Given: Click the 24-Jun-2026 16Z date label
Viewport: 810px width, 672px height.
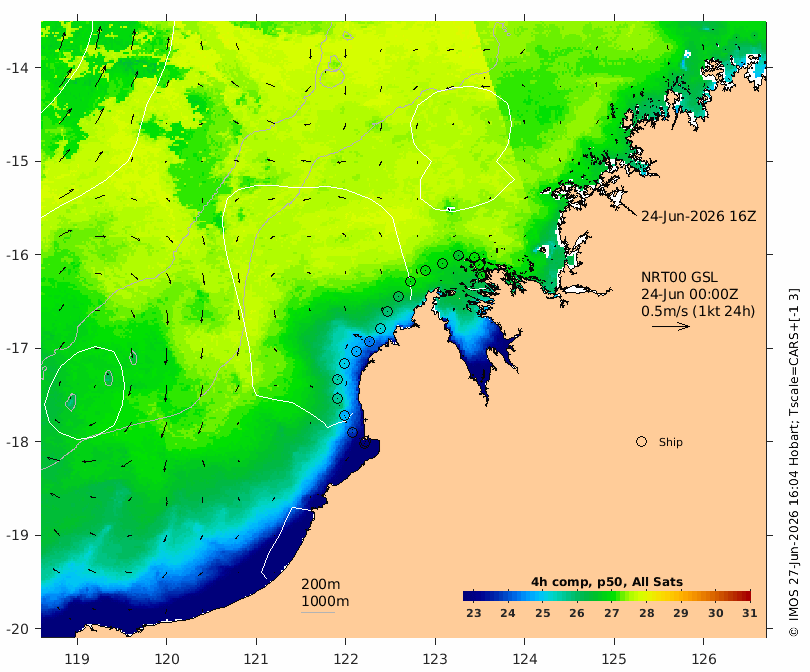Looking at the screenshot, I should point(698,216).
